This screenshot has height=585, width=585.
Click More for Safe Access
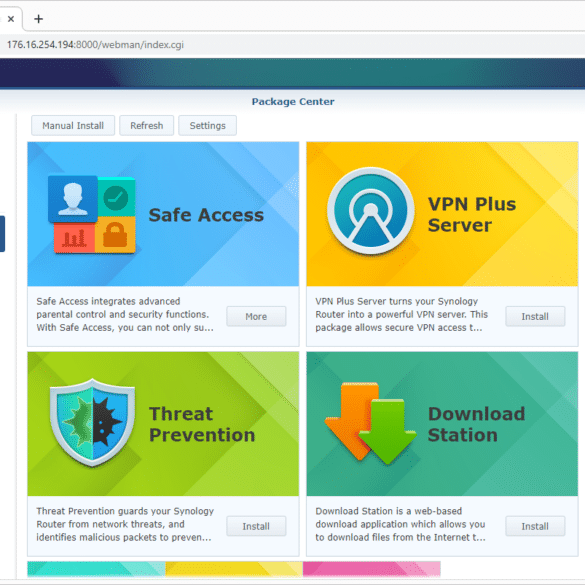pos(256,316)
